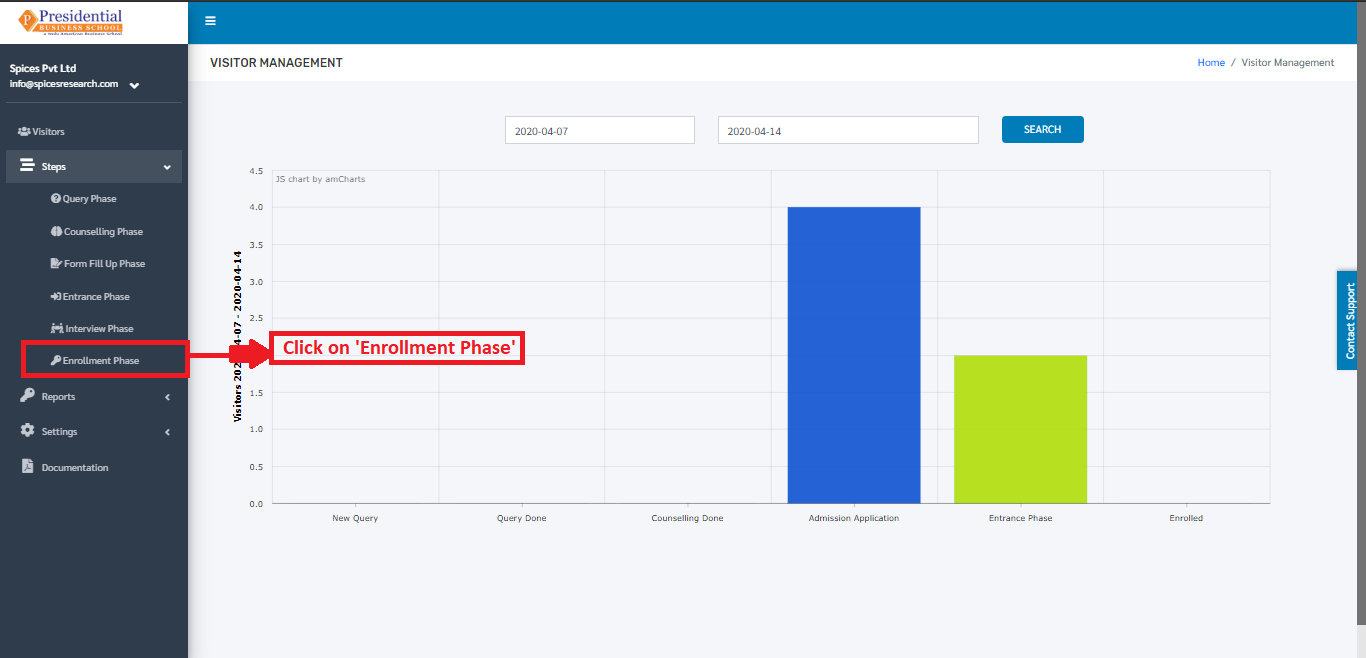Viewport: 1366px width, 658px height.
Task: Click the Spices Pvt Ltd company name
Action: [x=43, y=68]
